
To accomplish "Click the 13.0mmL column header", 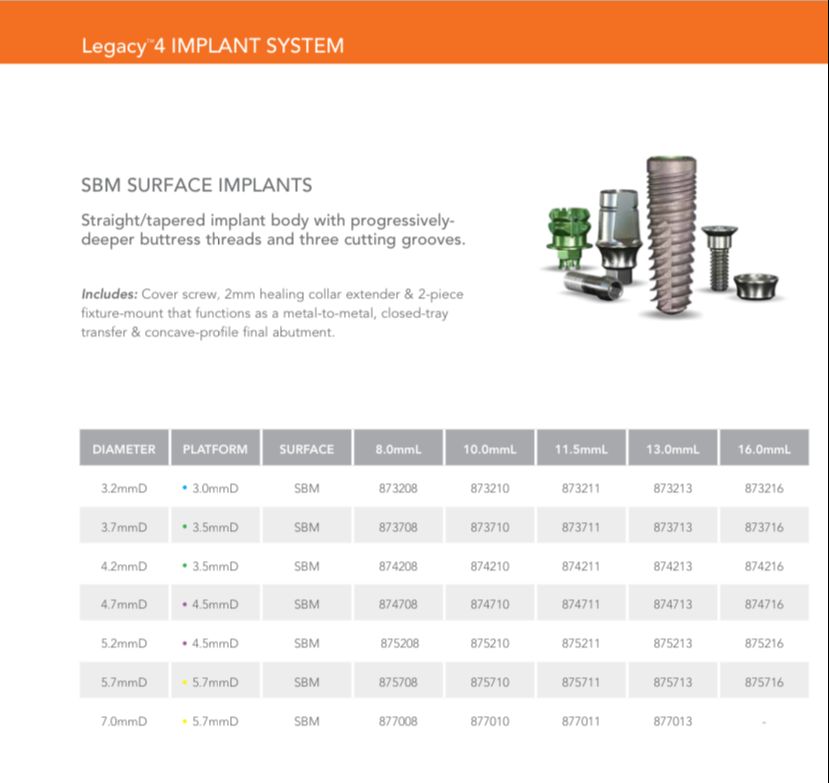I will click(673, 449).
